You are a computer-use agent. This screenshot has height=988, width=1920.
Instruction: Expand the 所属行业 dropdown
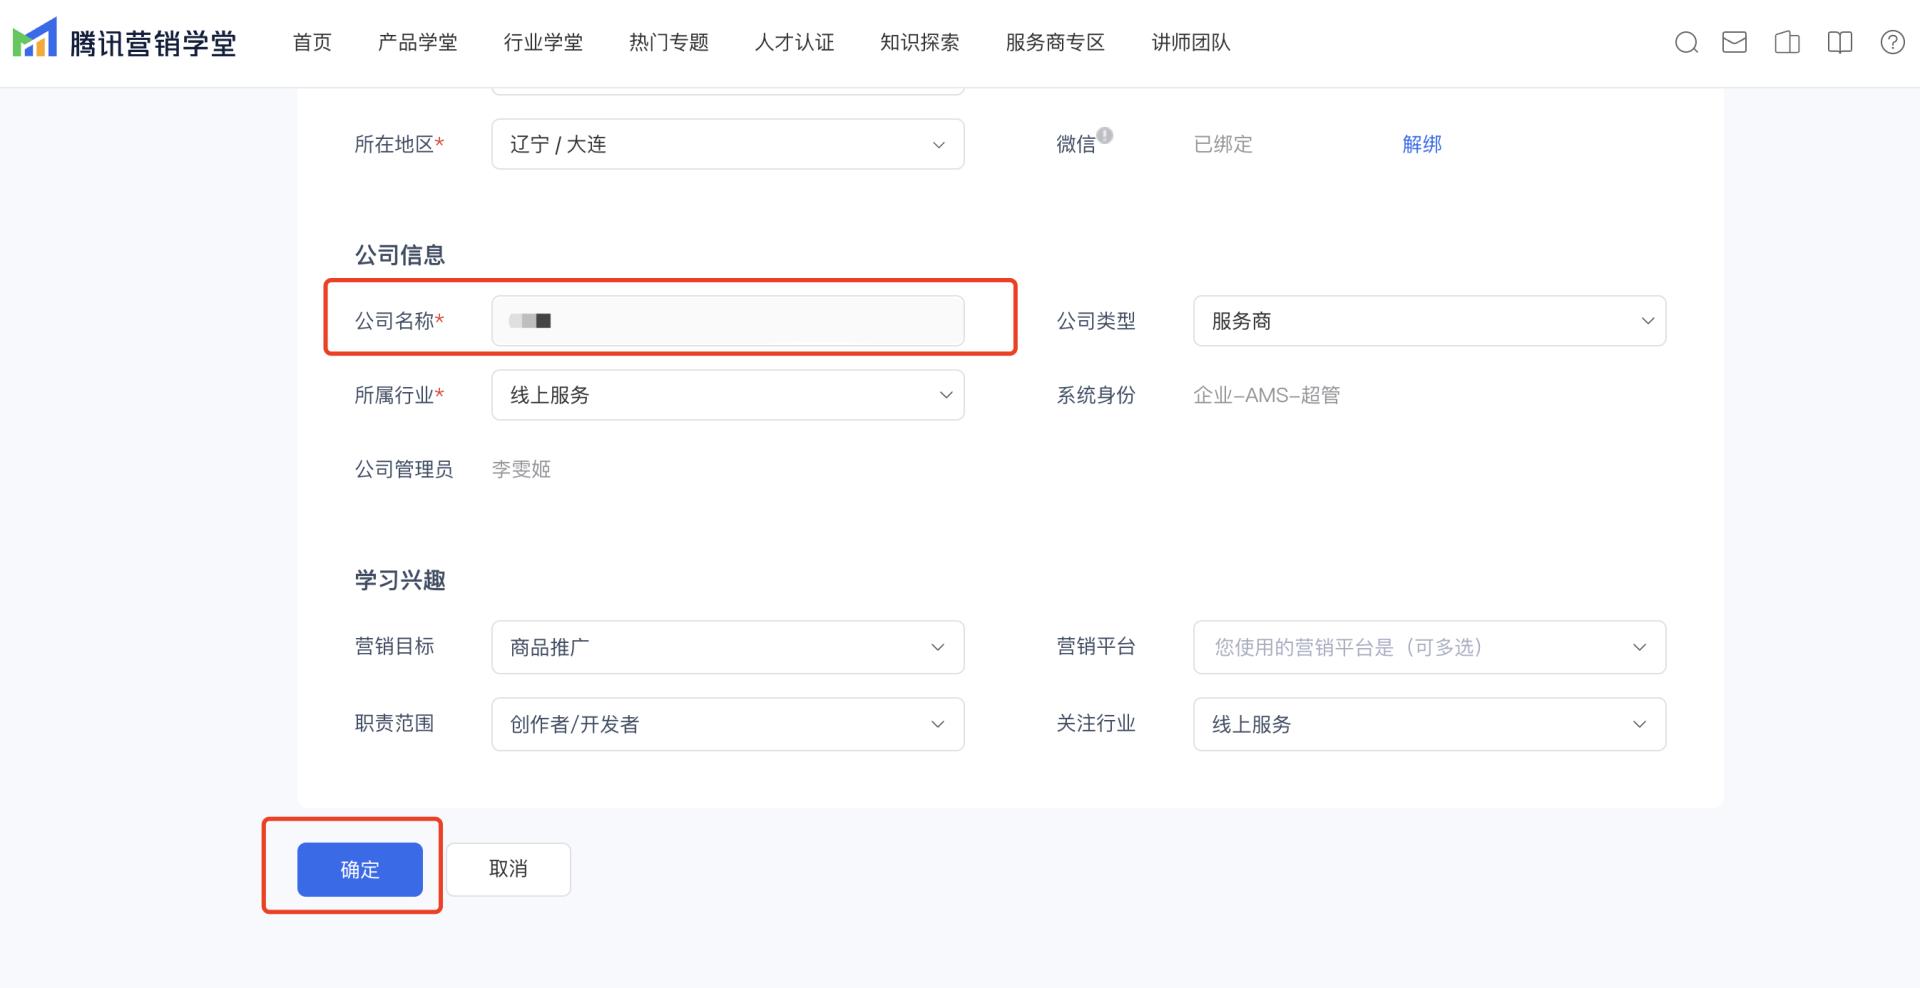pos(727,395)
